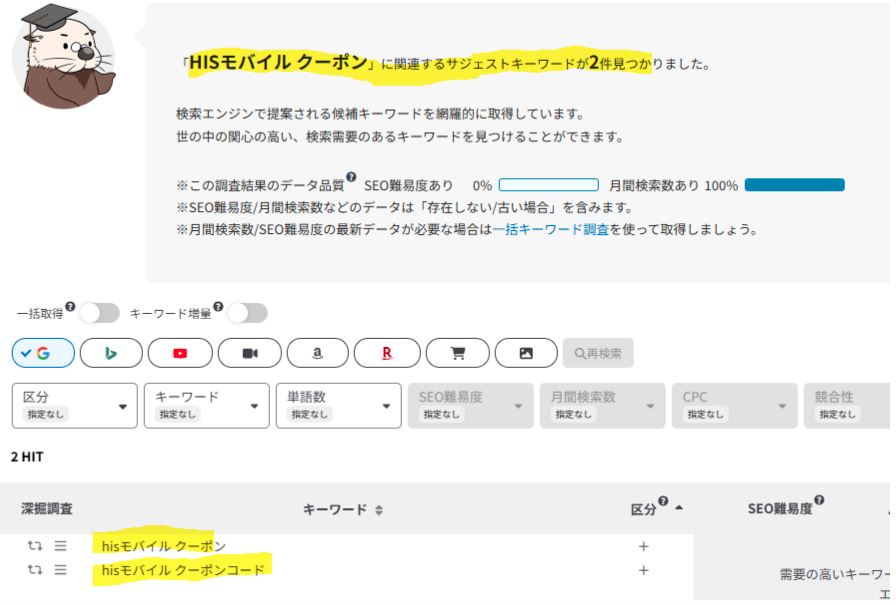
Task: Open the SEO難易度 filter dropdown
Action: pyautogui.click(x=470, y=406)
